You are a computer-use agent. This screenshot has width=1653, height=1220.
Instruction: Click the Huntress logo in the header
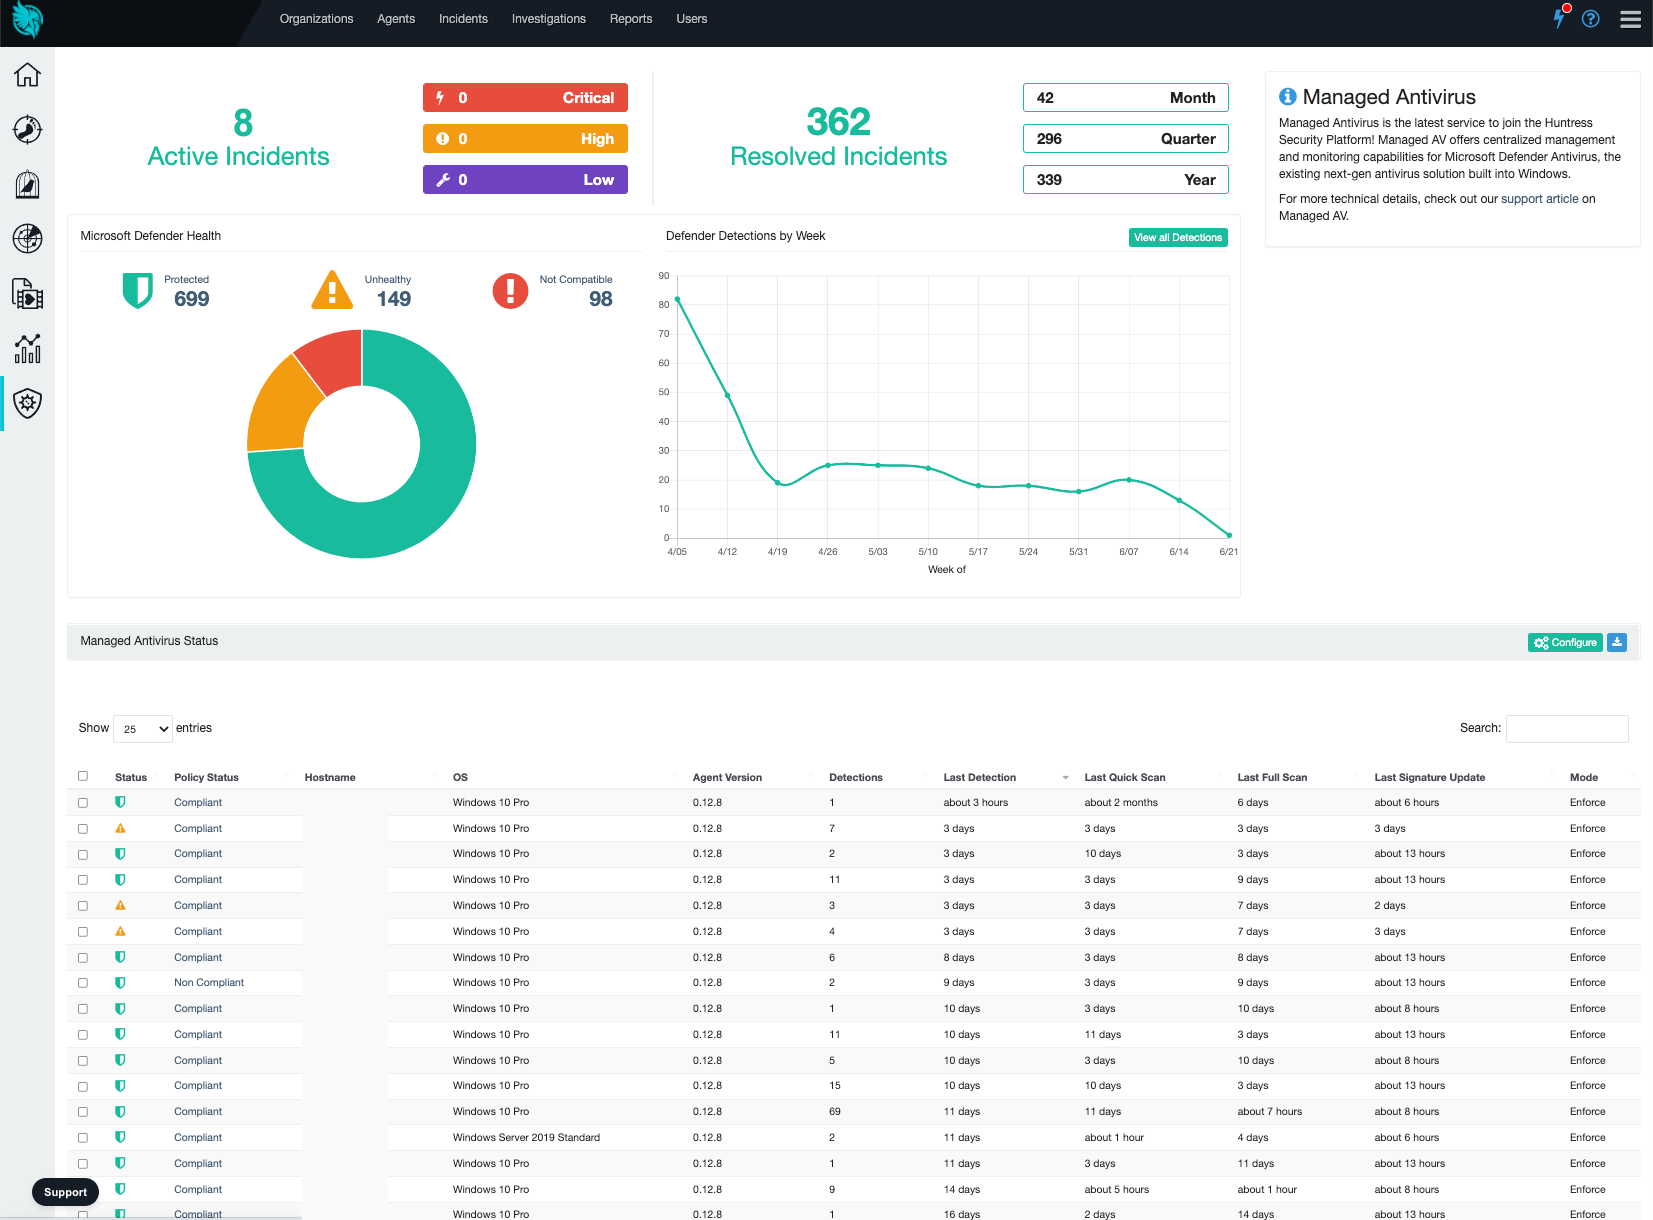tap(27, 19)
